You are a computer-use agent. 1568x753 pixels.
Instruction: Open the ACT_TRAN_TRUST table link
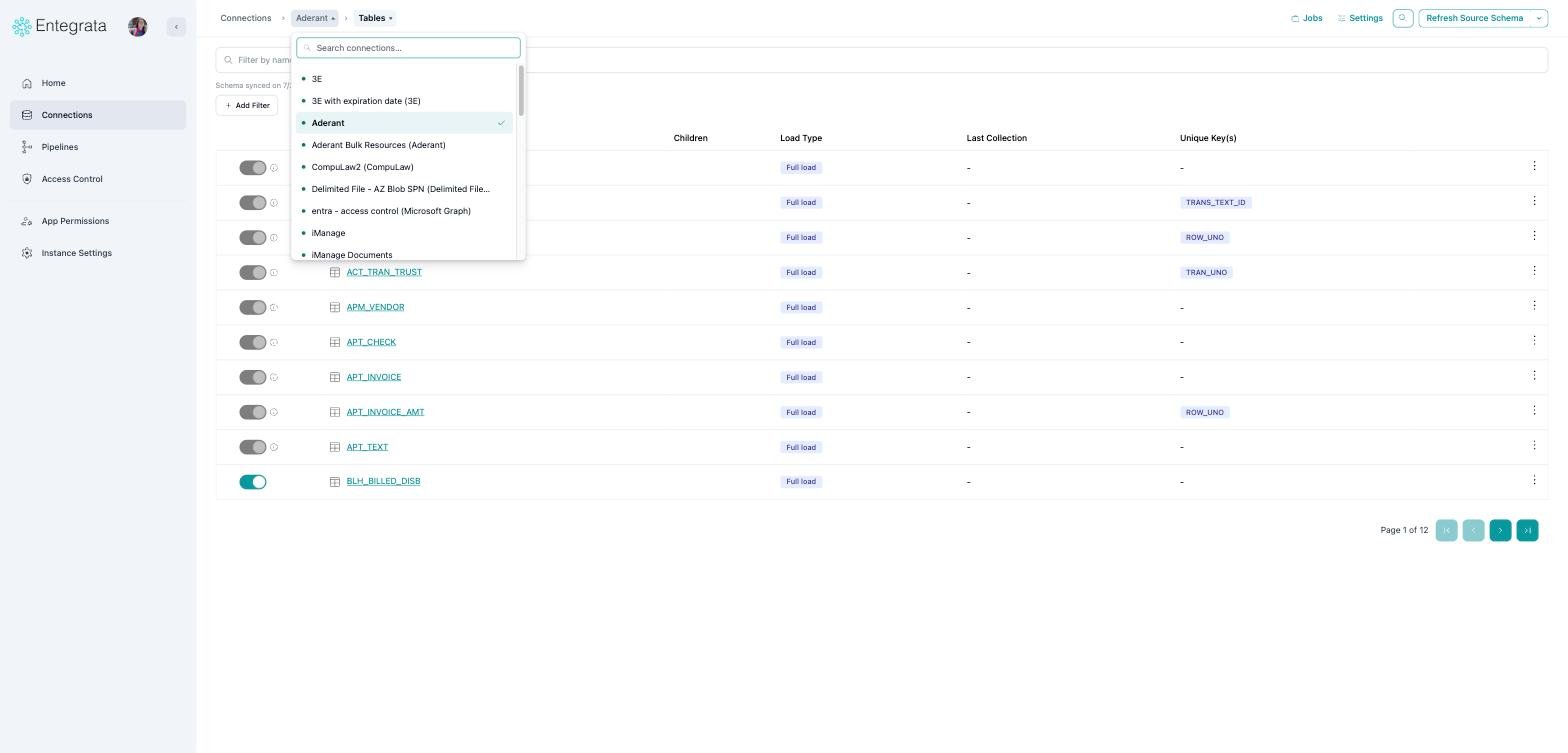click(x=384, y=272)
